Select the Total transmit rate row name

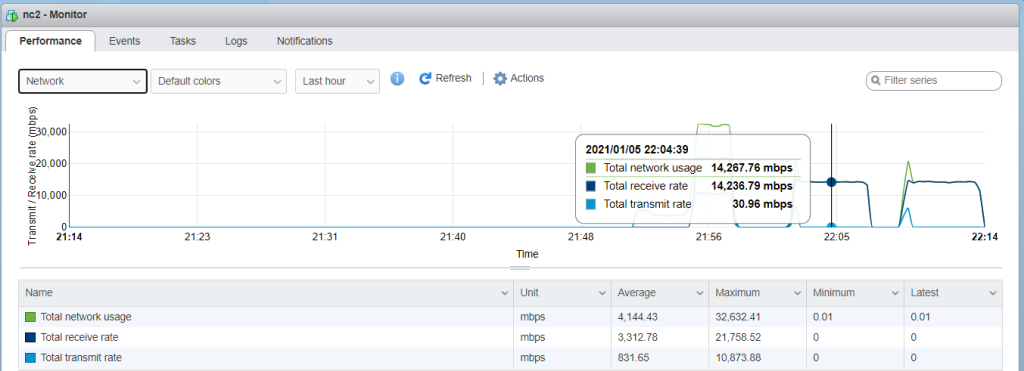click(81, 357)
